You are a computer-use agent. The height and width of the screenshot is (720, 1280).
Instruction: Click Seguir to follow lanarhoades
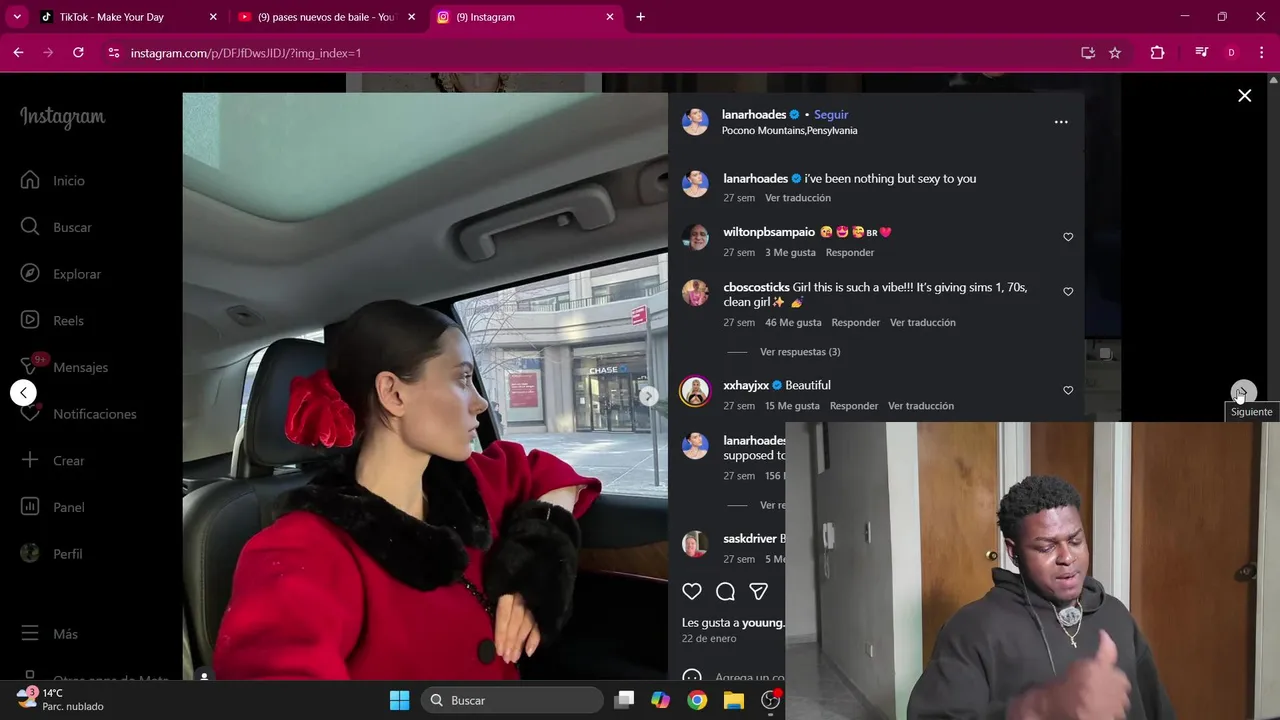tap(830, 115)
